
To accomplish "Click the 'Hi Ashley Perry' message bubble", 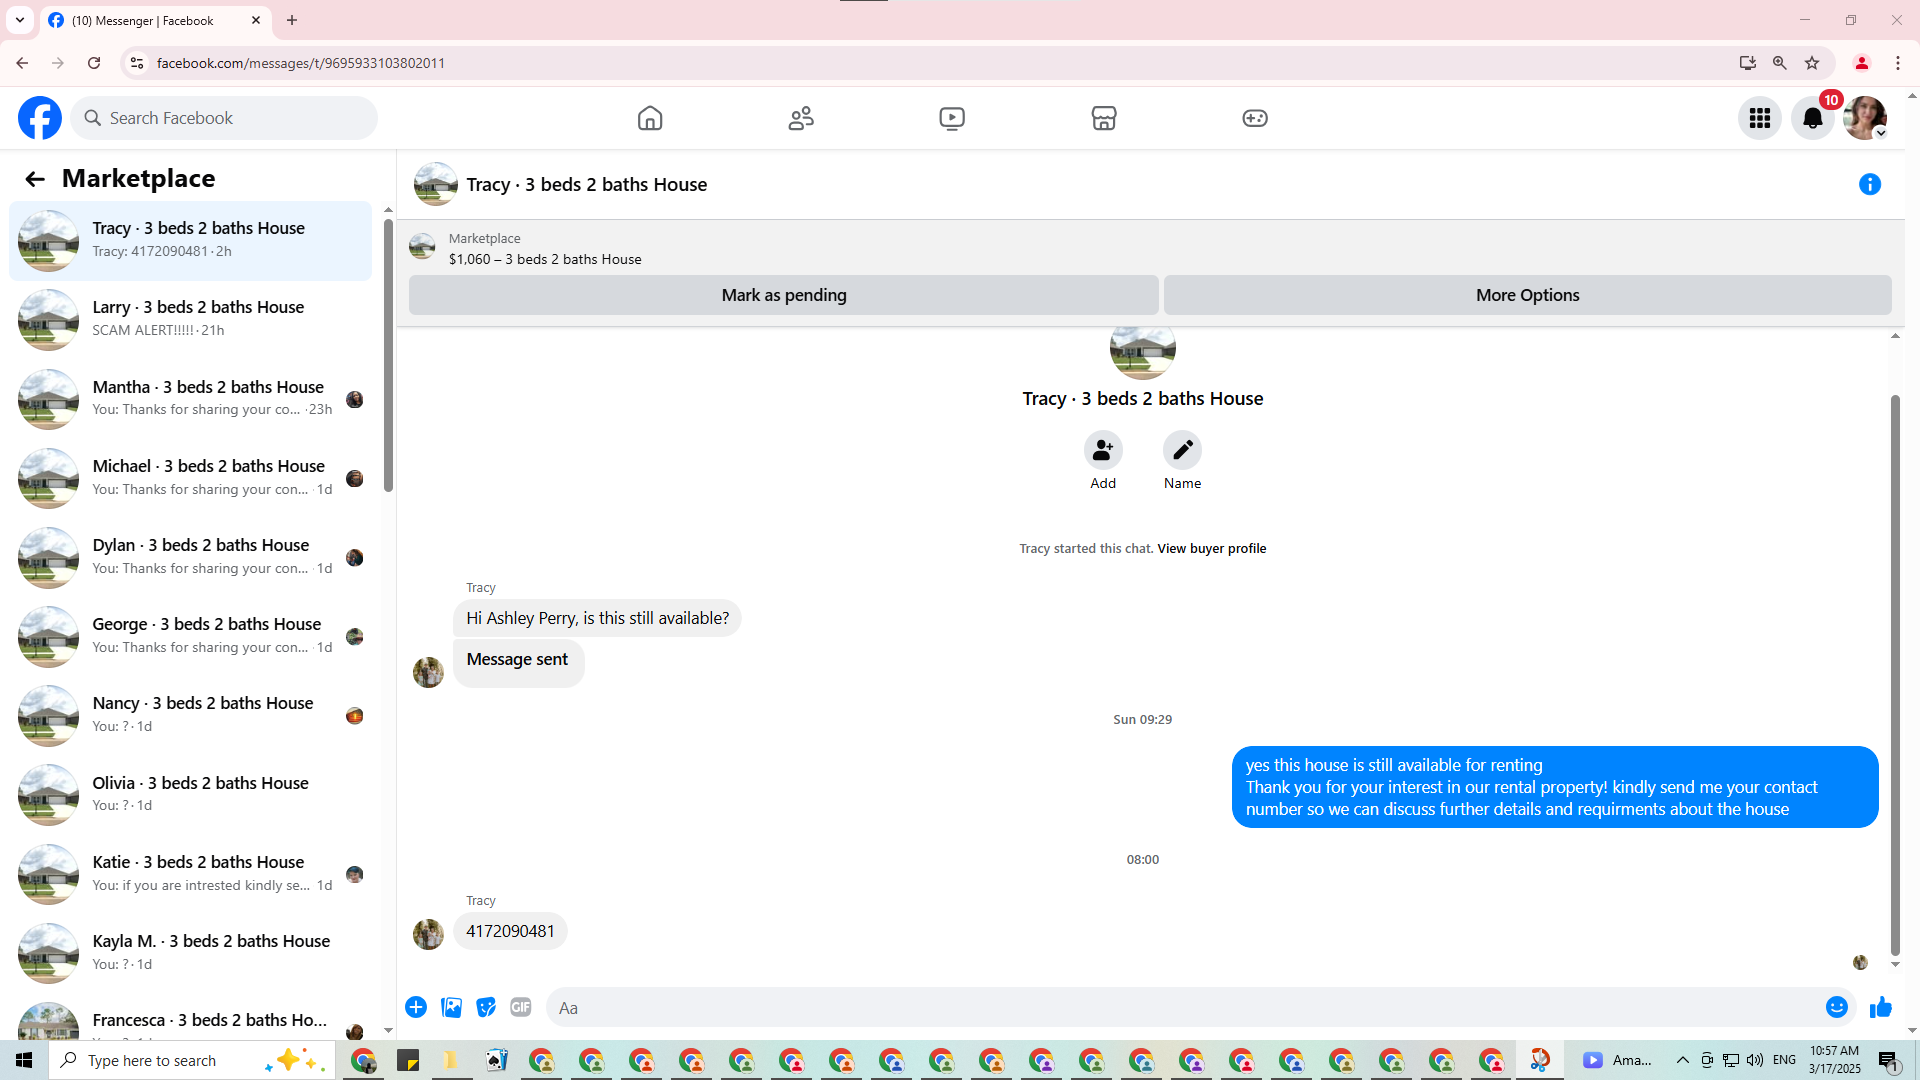I will coord(597,618).
